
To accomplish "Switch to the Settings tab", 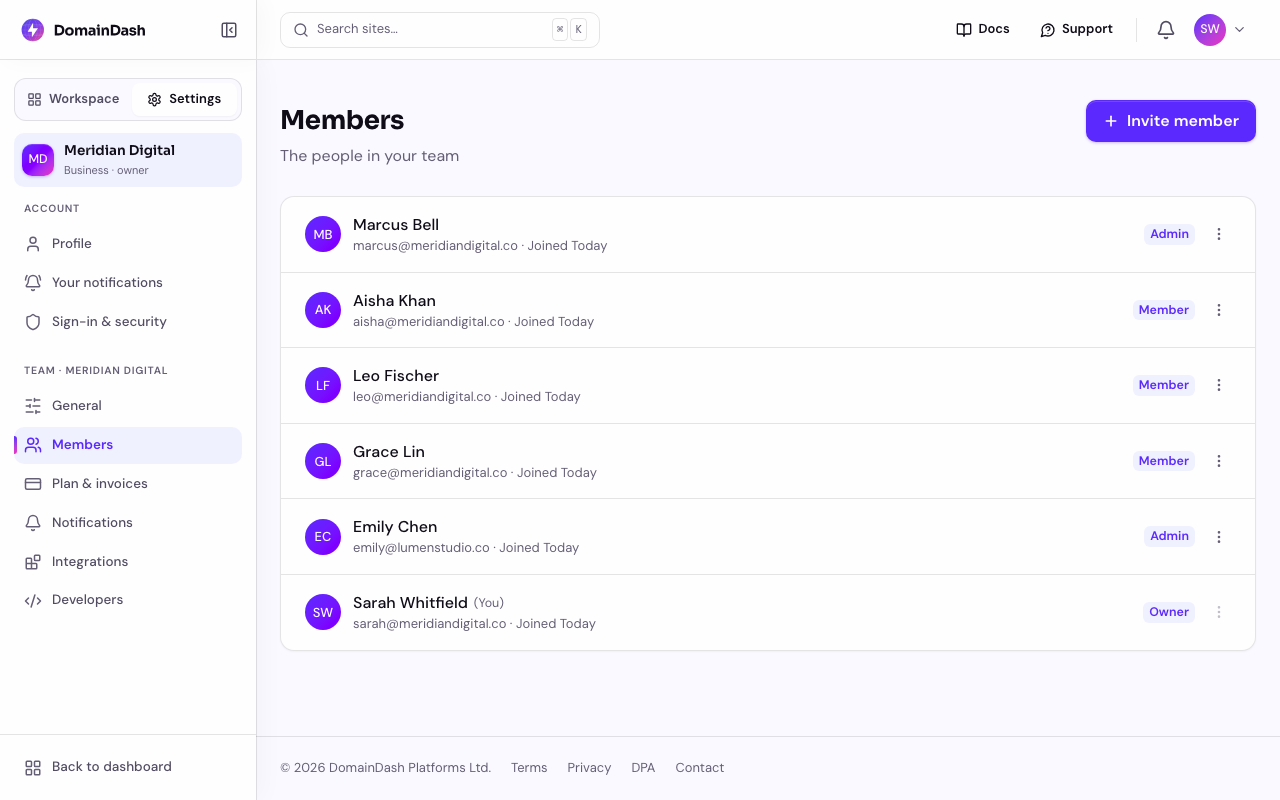I will tap(184, 99).
